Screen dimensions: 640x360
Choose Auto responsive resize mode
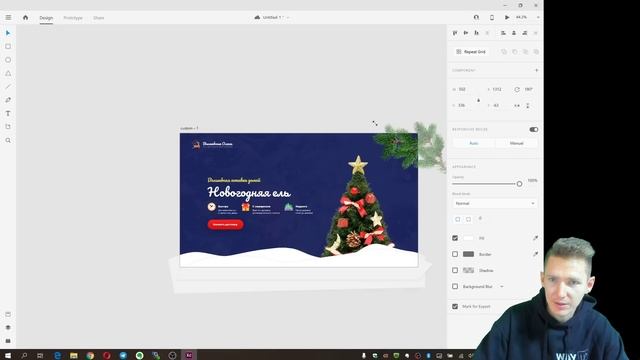click(x=473, y=143)
